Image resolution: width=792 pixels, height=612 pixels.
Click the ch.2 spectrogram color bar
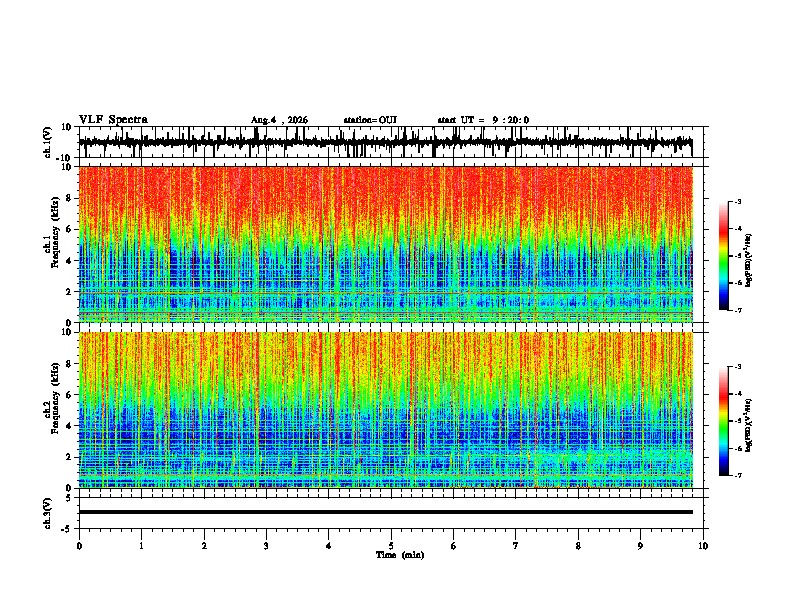[x=724, y=421]
